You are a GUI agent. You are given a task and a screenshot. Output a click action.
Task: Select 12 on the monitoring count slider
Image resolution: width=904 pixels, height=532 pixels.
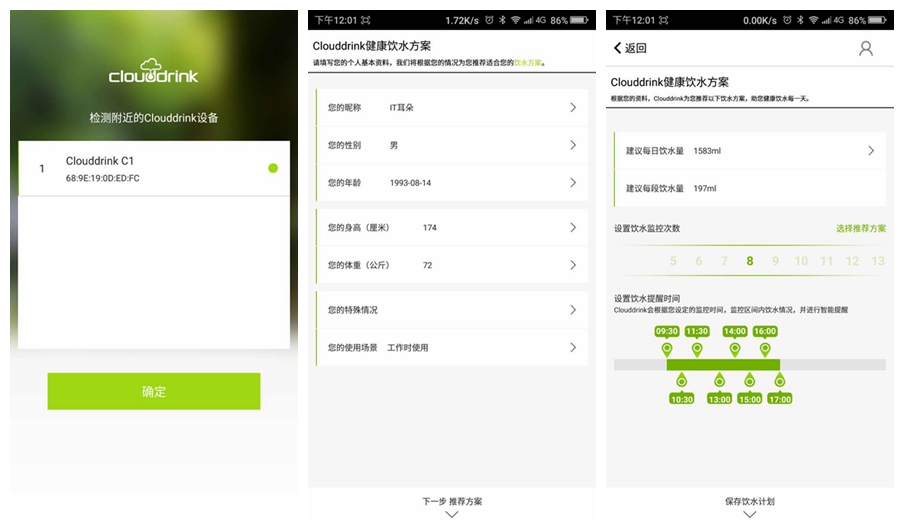pyautogui.click(x=852, y=261)
